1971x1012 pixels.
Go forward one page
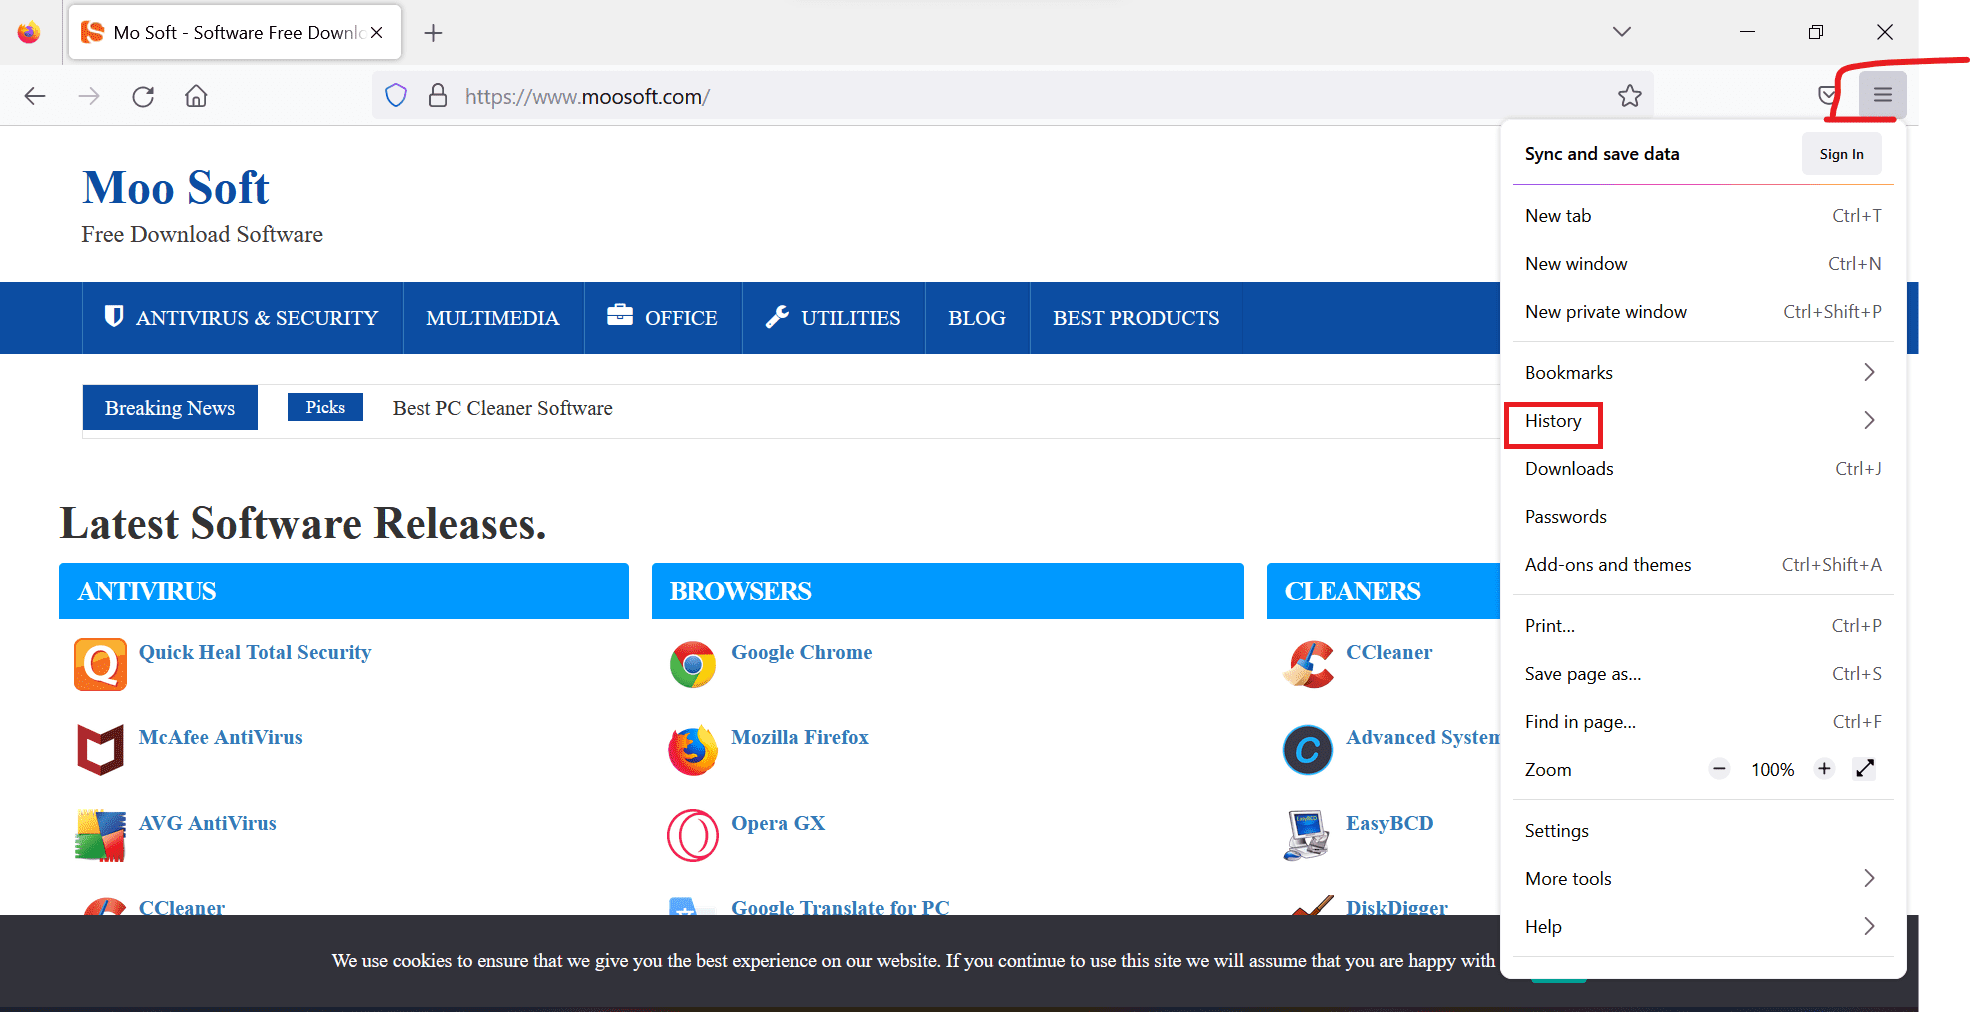[89, 96]
